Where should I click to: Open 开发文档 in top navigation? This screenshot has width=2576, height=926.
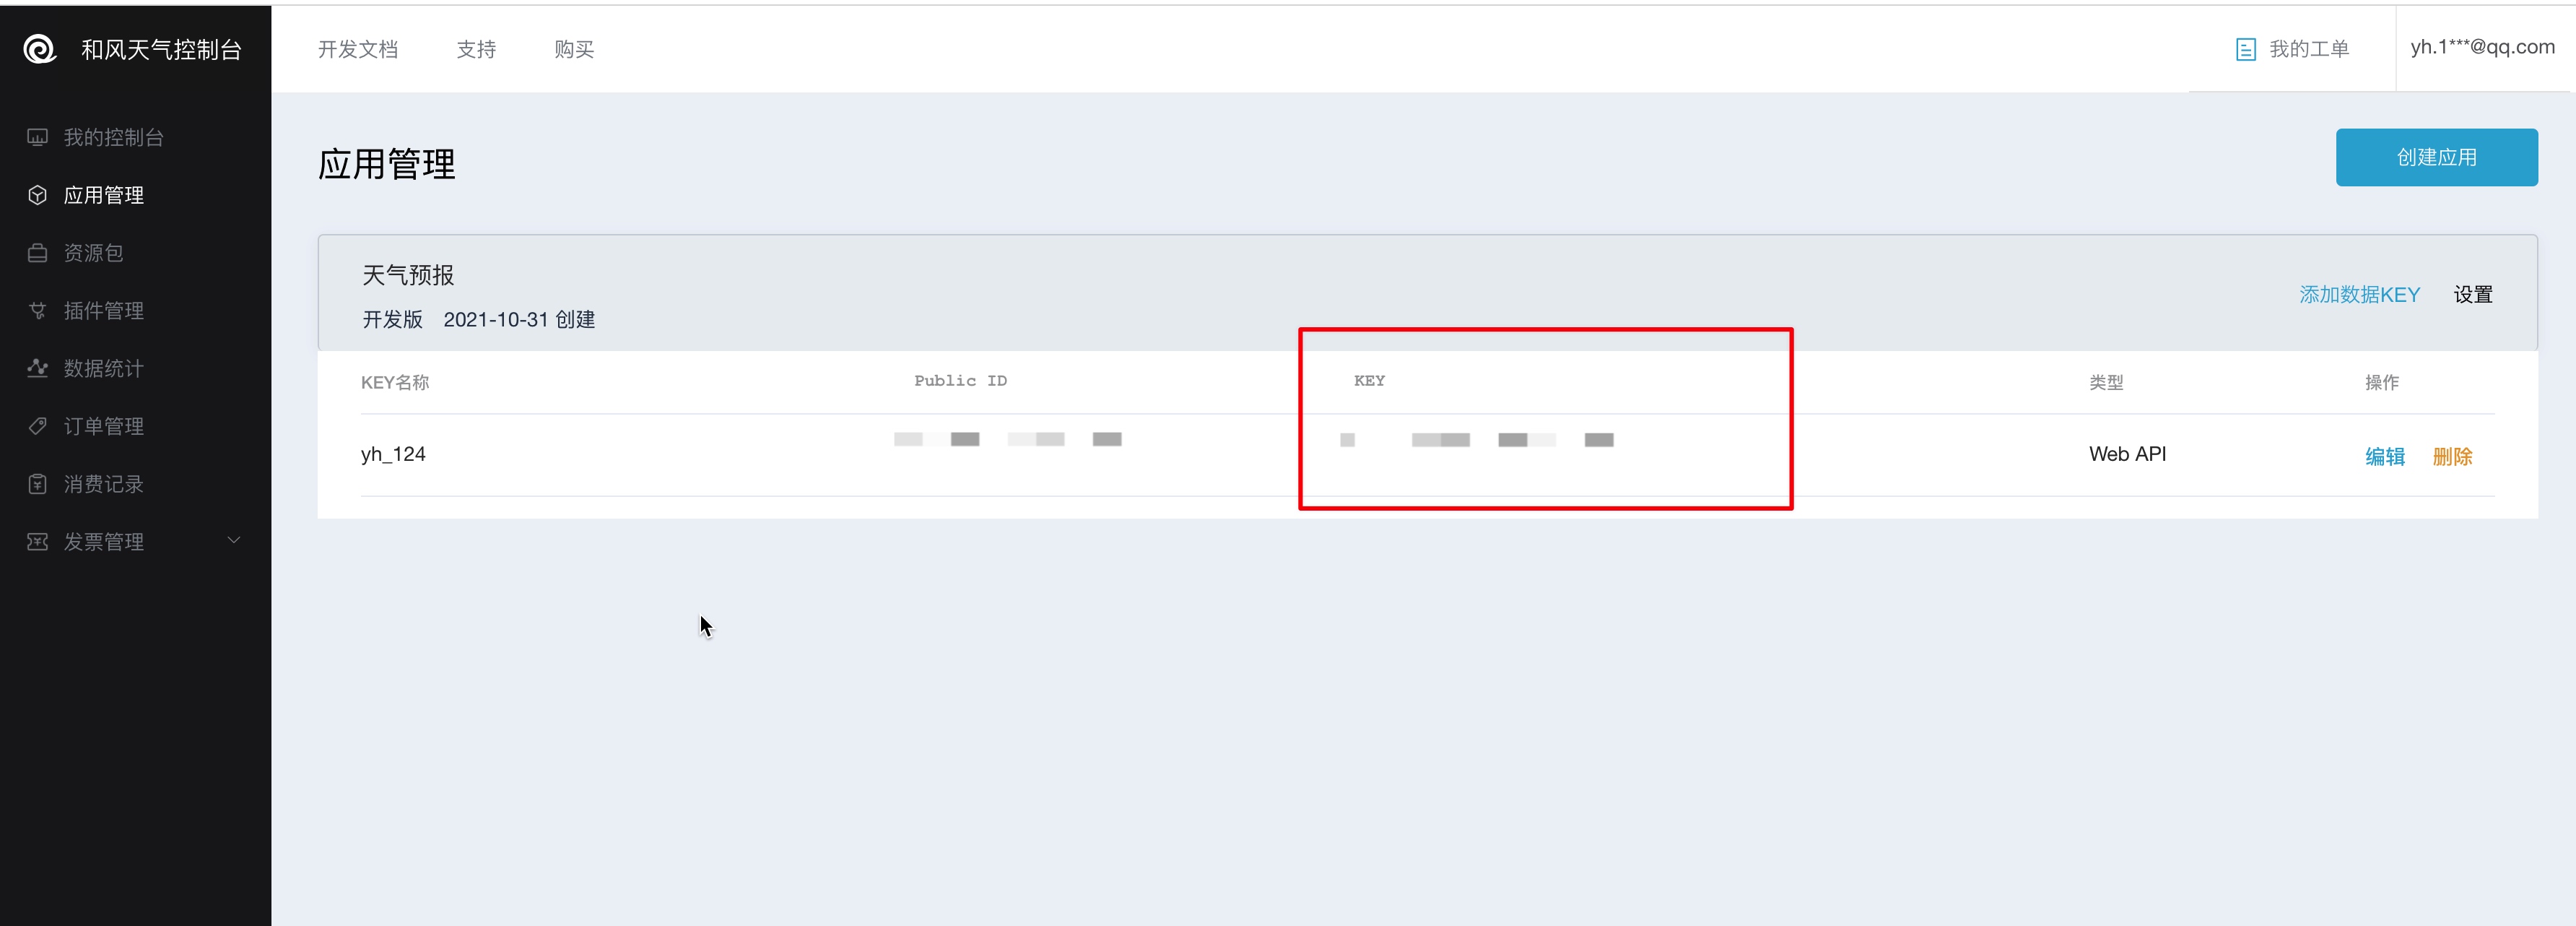pyautogui.click(x=357, y=49)
